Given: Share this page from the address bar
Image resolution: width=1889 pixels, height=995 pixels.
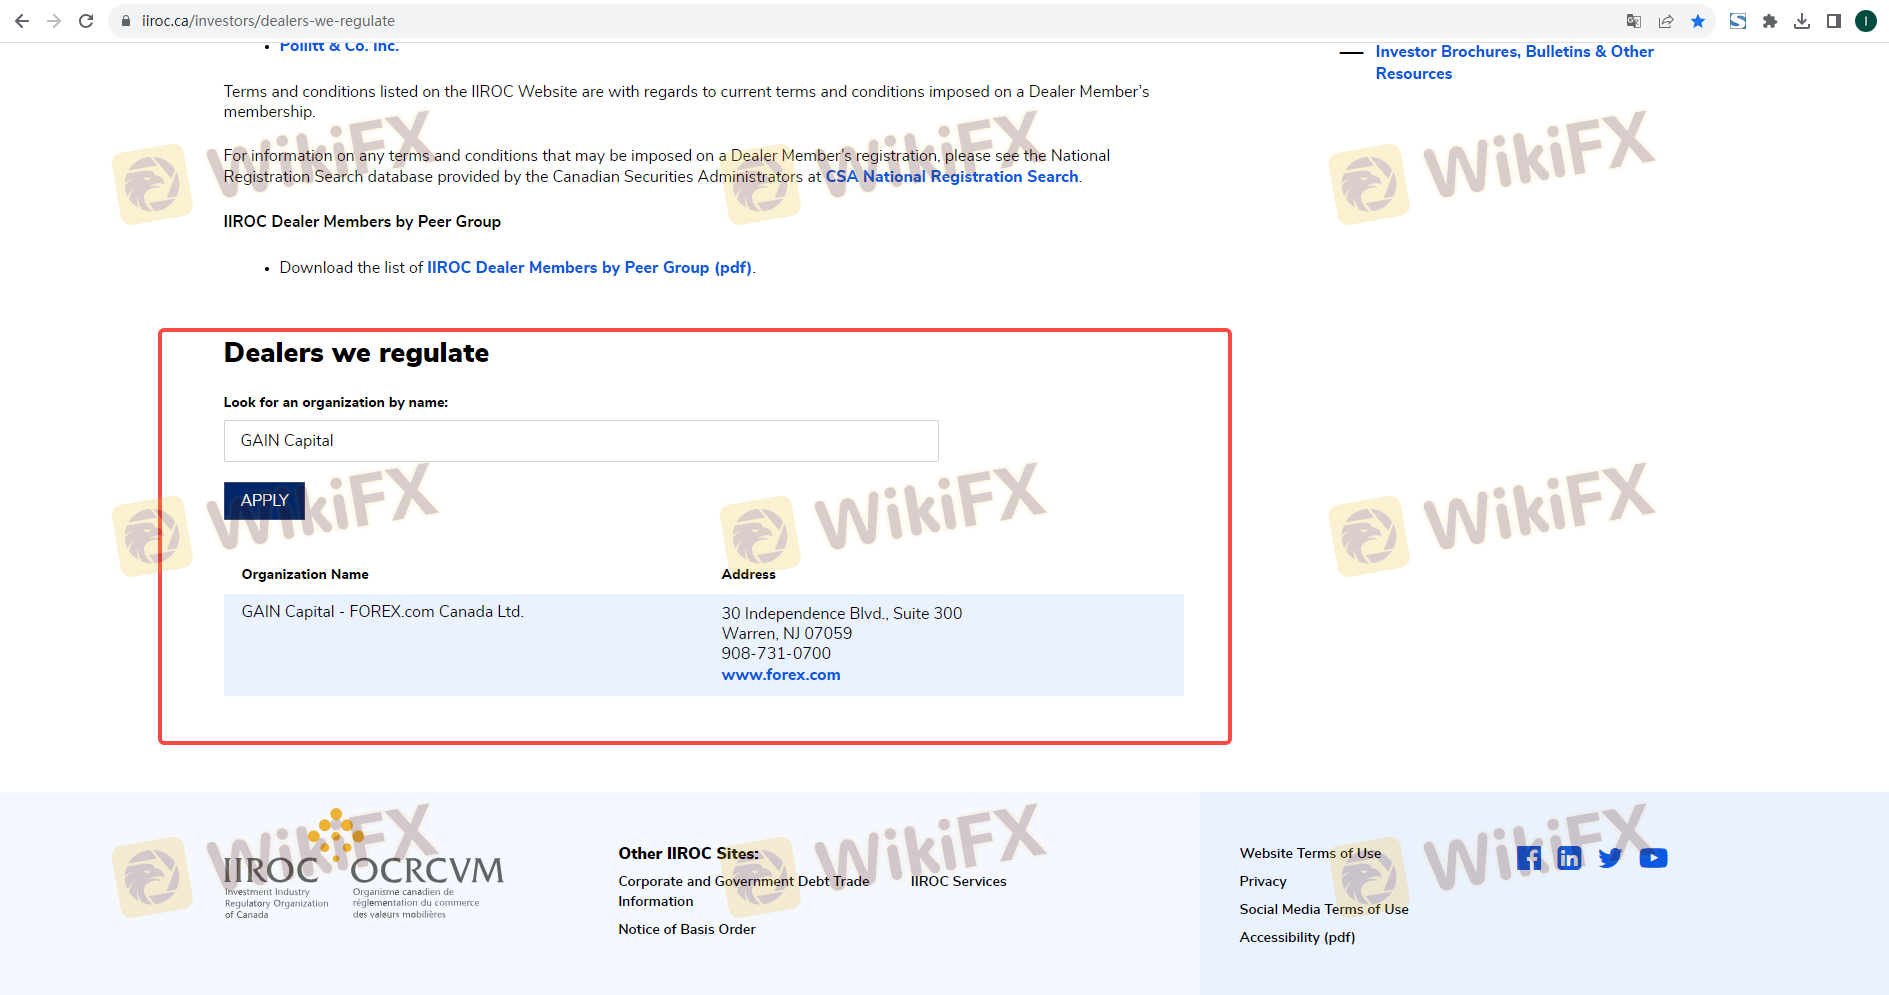Looking at the screenshot, I should click(x=1666, y=21).
